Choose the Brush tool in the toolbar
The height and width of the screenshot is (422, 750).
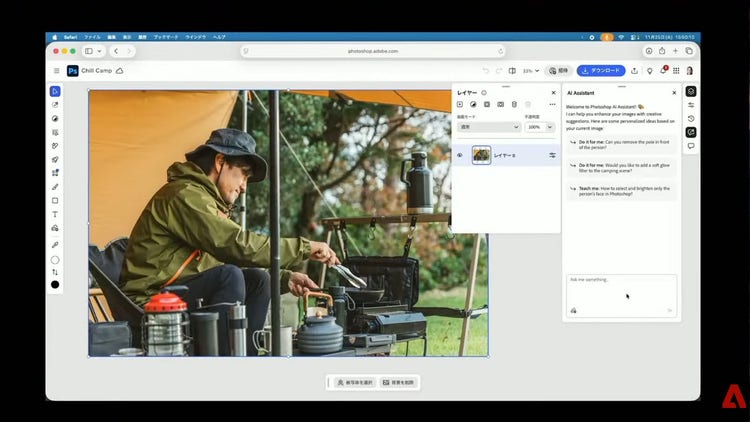click(x=55, y=186)
